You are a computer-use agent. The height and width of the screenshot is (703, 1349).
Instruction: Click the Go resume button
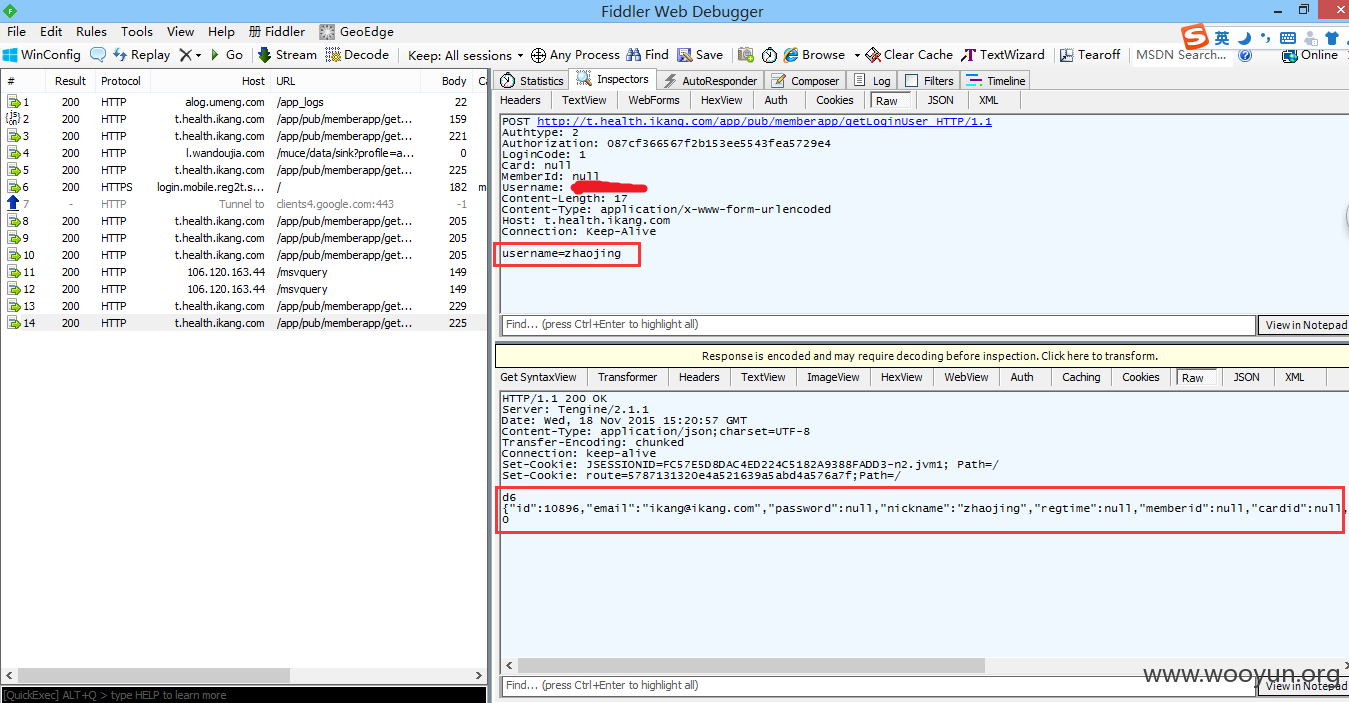coord(226,55)
